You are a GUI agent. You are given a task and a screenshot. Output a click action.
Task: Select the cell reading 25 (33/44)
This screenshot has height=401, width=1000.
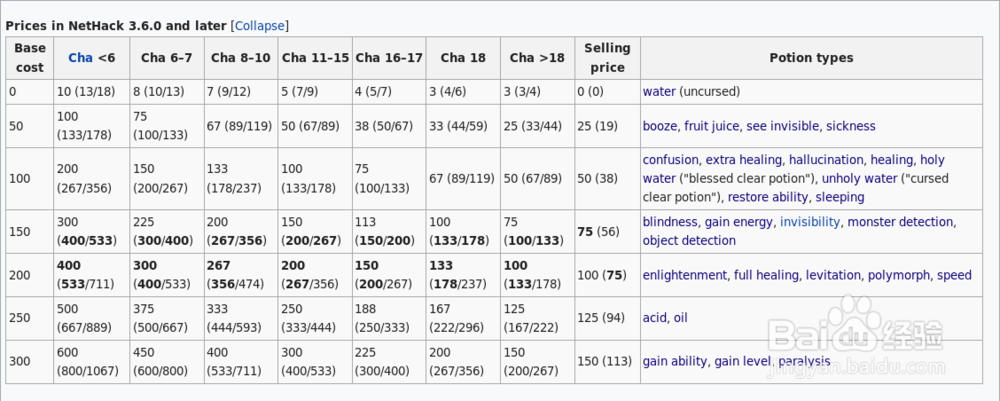click(x=537, y=126)
